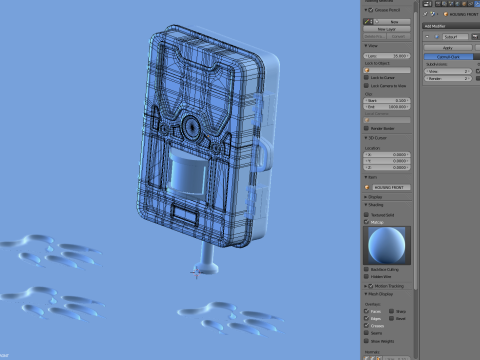Screen dimensions: 480x360
Task: Collapse the Item panel
Action: tap(366, 177)
